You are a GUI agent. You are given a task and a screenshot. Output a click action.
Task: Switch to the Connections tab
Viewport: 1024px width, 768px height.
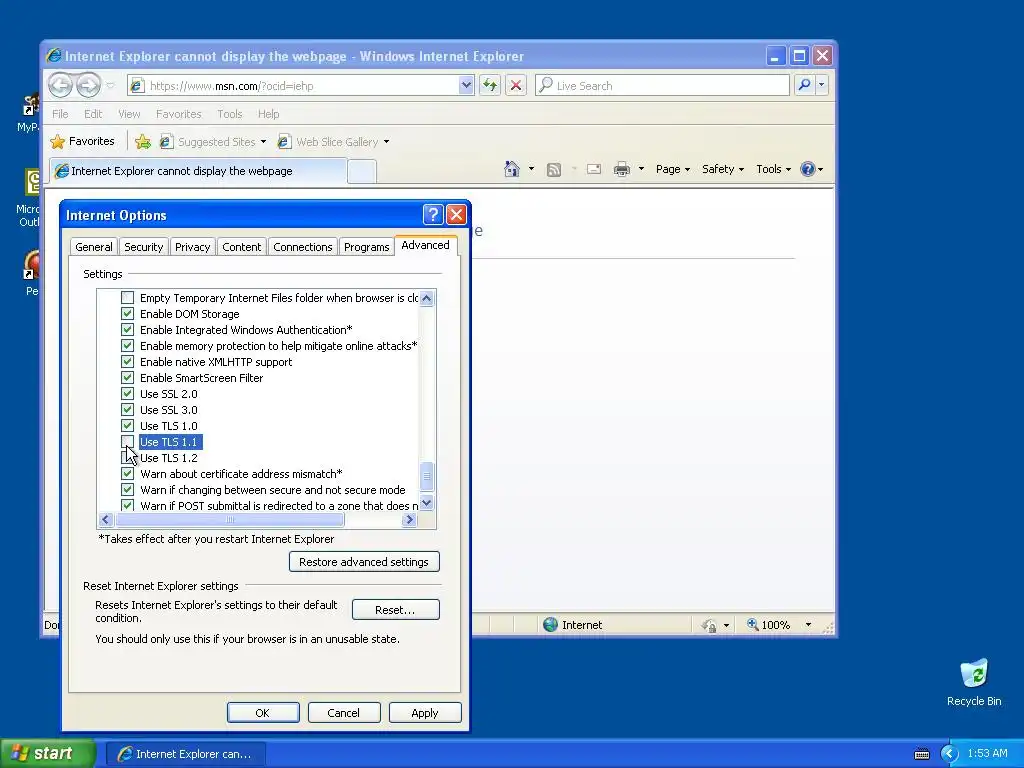[x=302, y=247]
